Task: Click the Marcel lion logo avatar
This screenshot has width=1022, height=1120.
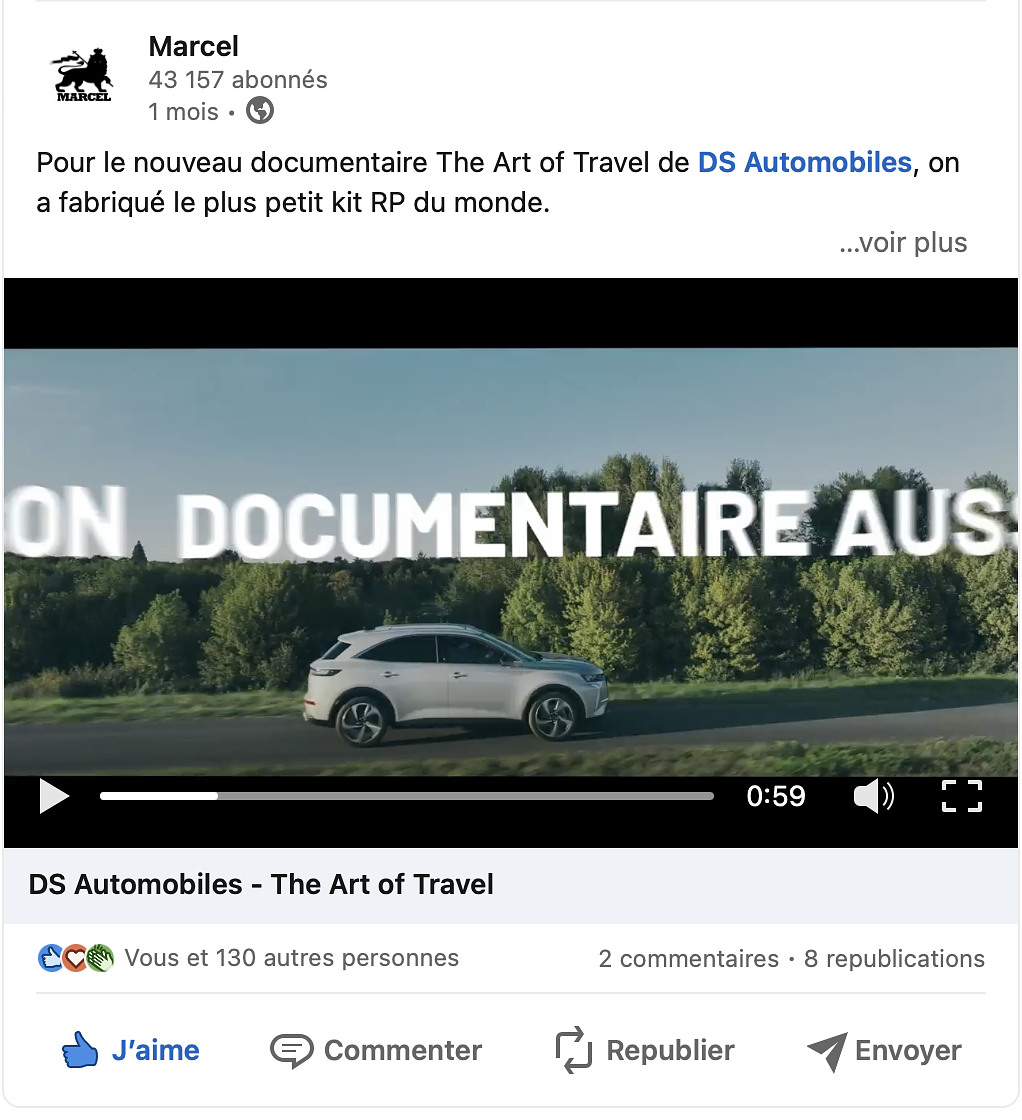Action: 83,76
